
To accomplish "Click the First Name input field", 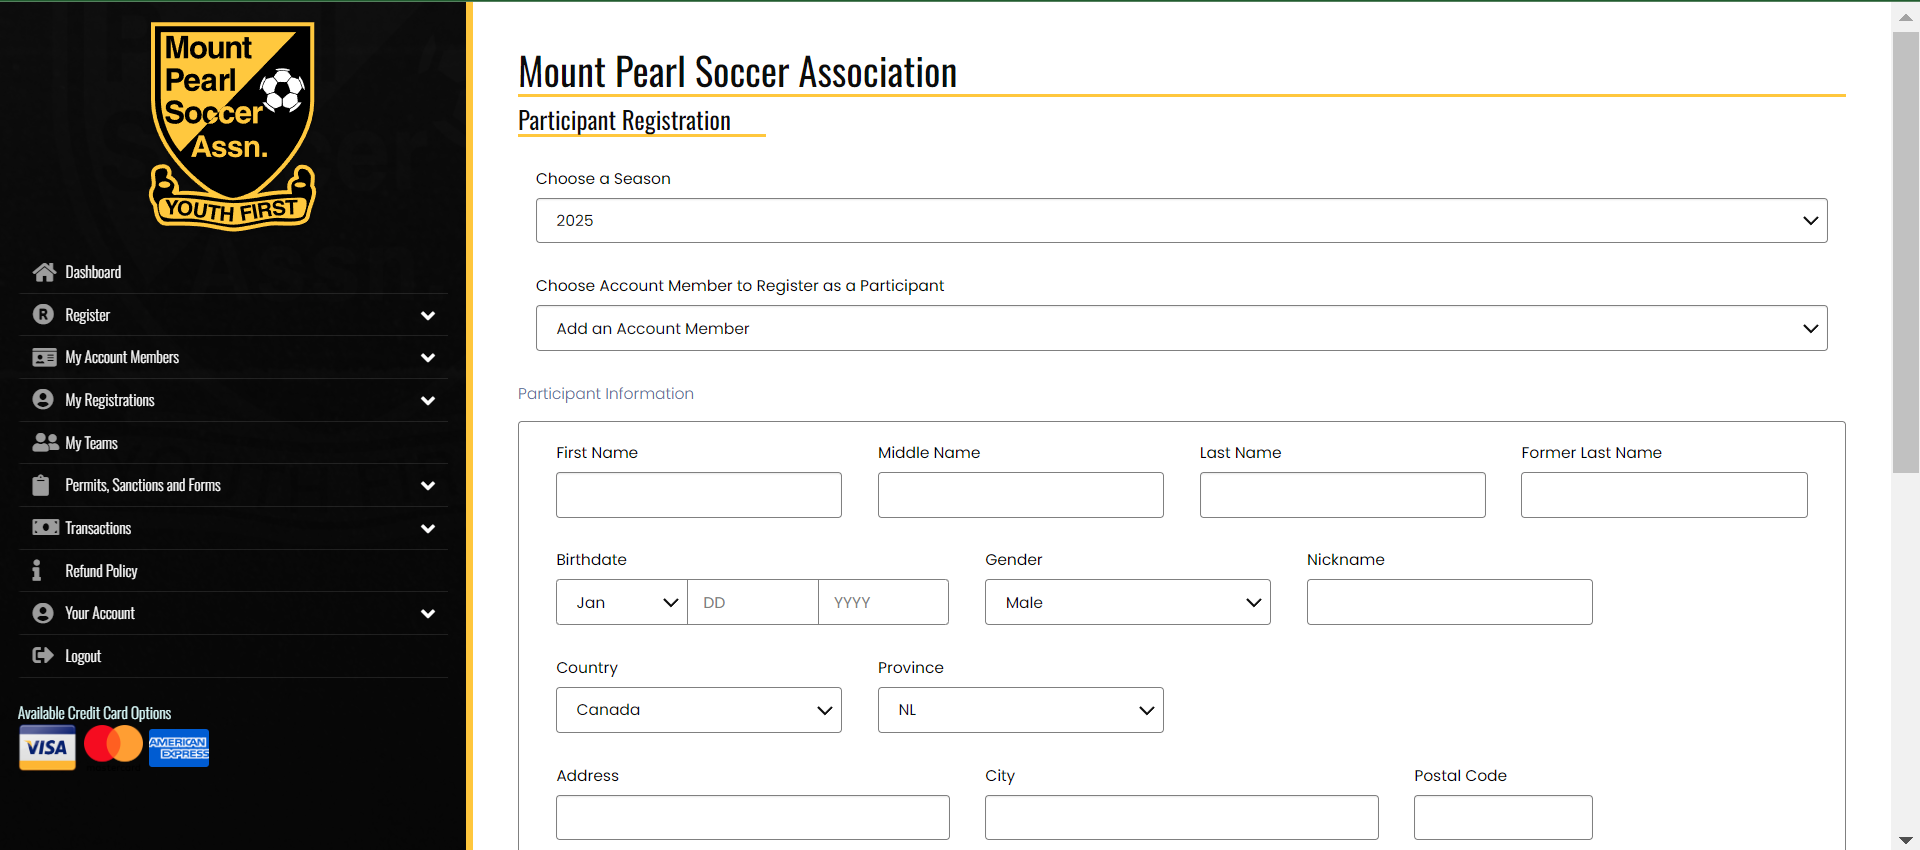I will click(698, 495).
